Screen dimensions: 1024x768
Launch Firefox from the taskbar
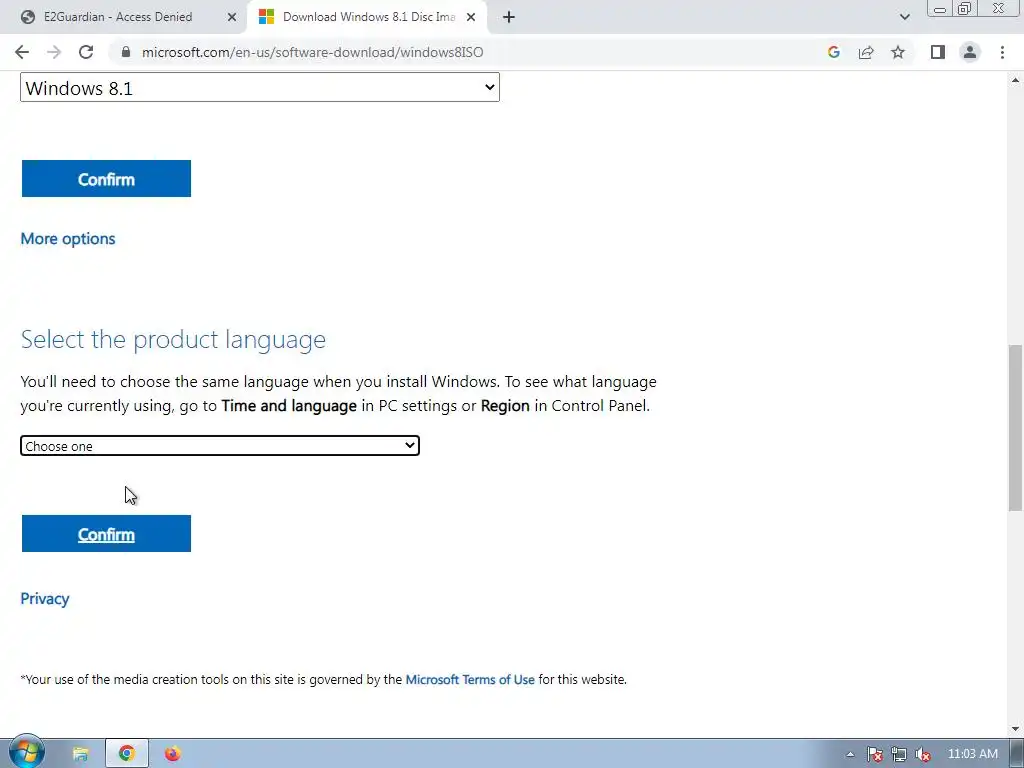[x=172, y=754]
